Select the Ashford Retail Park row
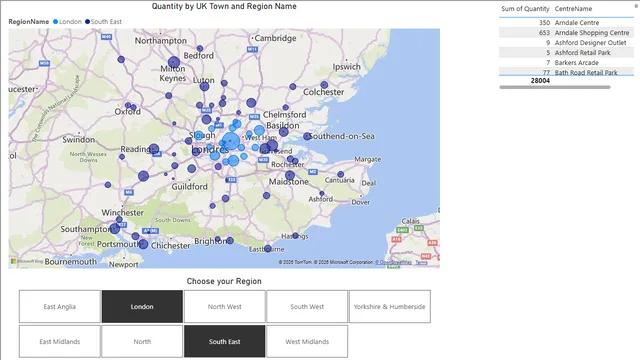 pyautogui.click(x=566, y=53)
